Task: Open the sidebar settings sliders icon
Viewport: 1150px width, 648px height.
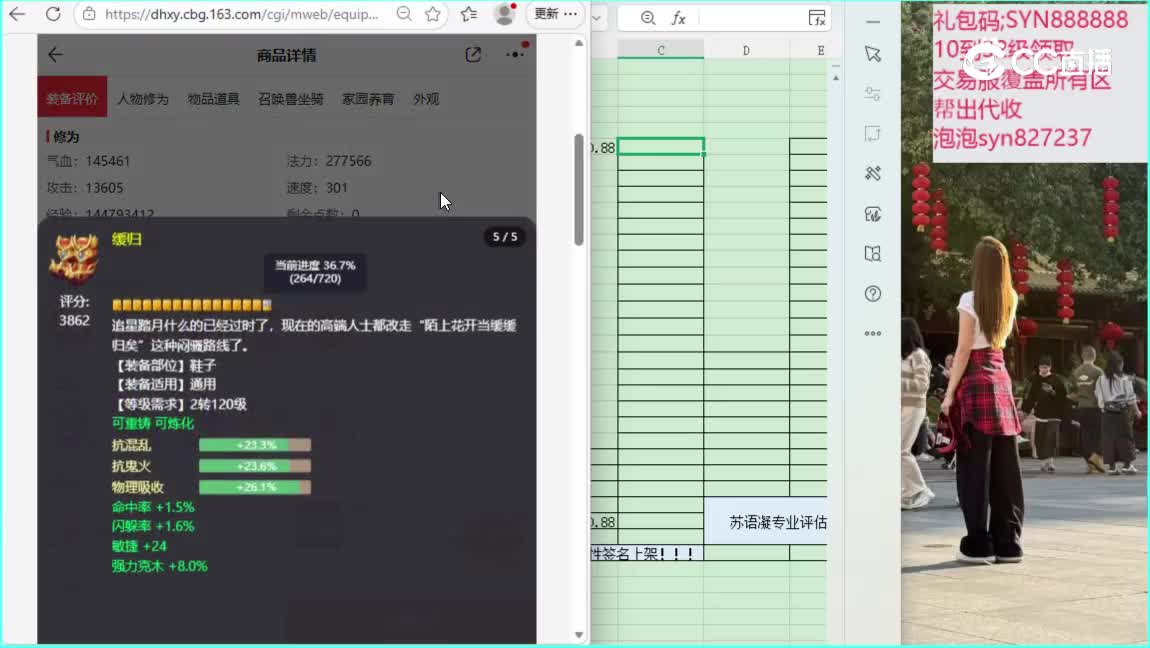Action: point(873,94)
